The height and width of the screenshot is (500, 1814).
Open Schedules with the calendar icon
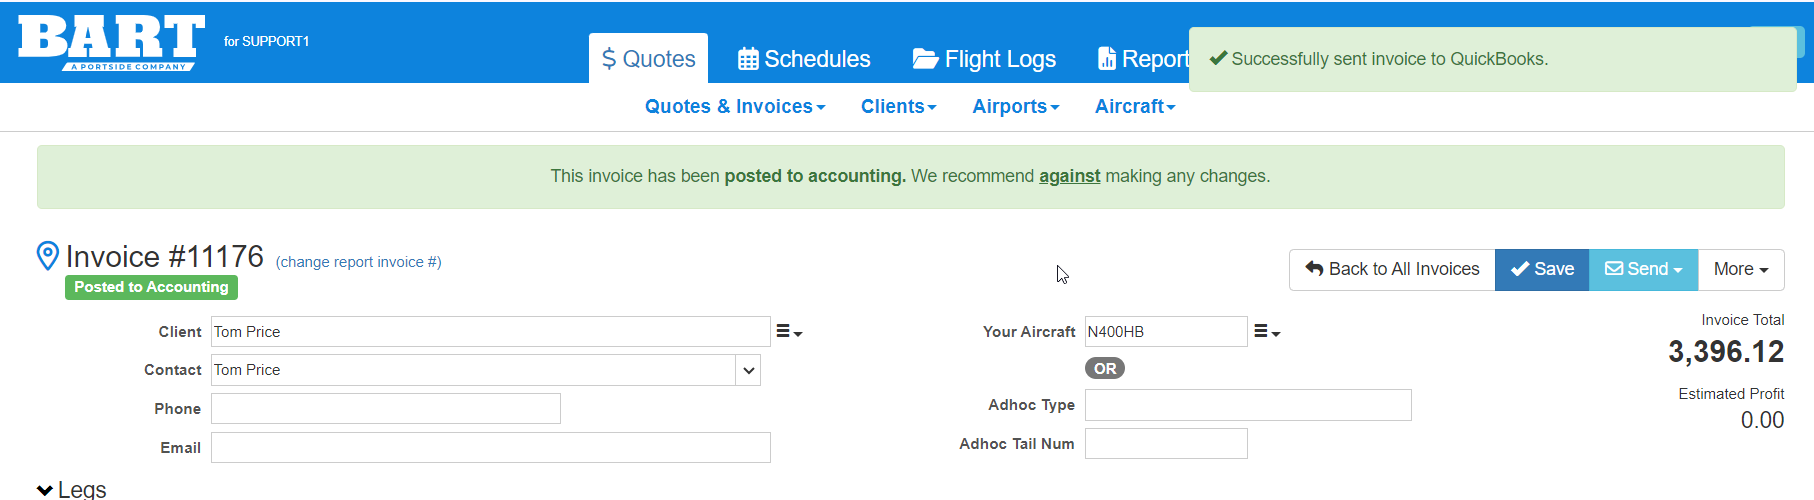coord(804,59)
